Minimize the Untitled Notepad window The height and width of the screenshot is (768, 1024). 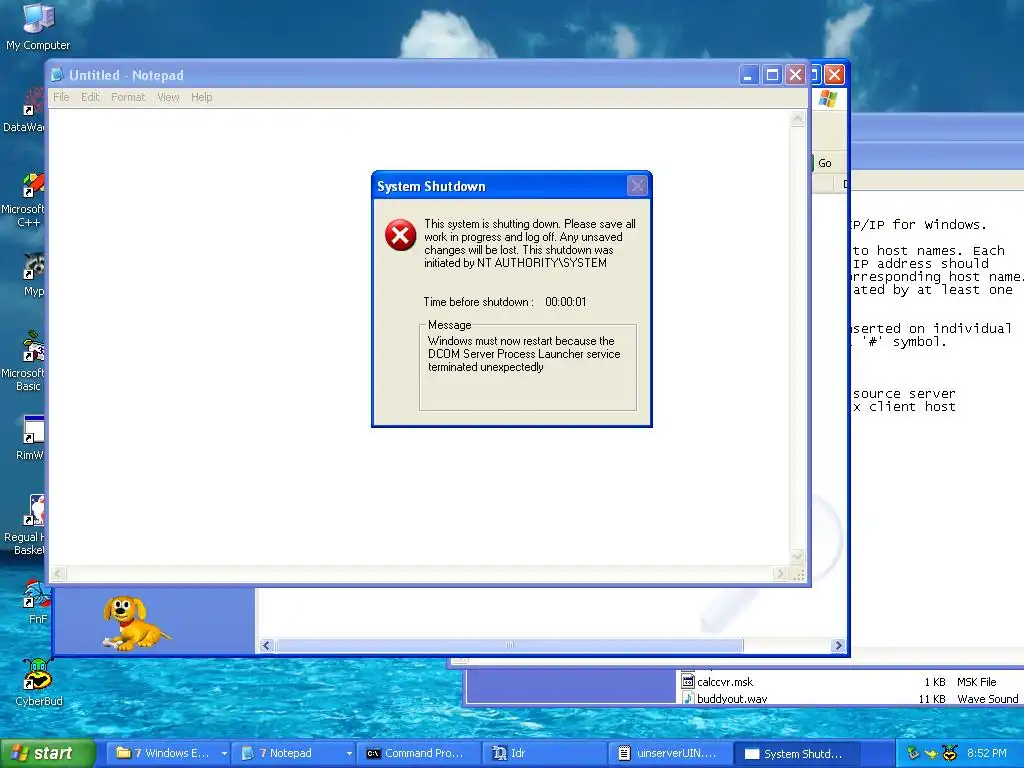749,75
